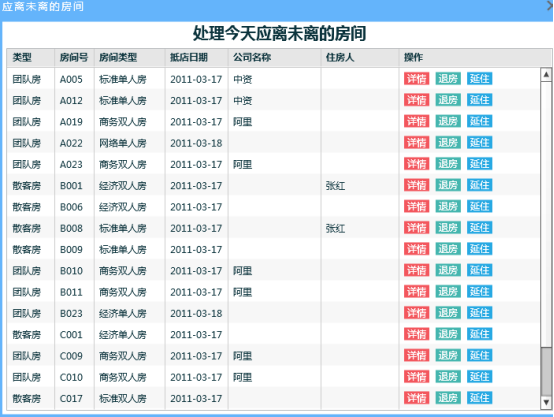Check out room B001 via 退房
The image size is (554, 417).
pyautogui.click(x=448, y=185)
